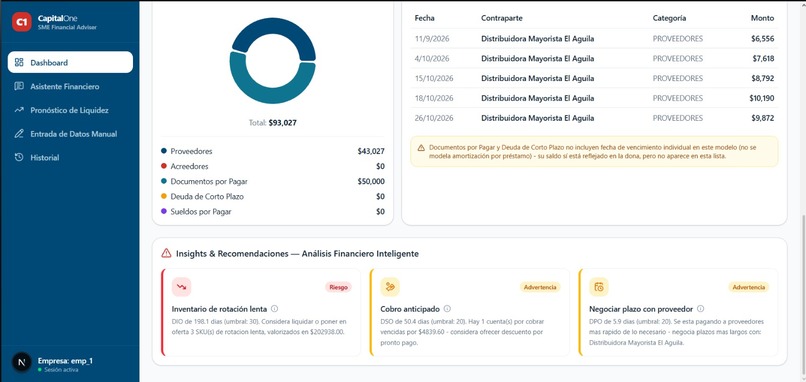Open the Dashboard menu item
The image size is (806, 382).
click(70, 62)
